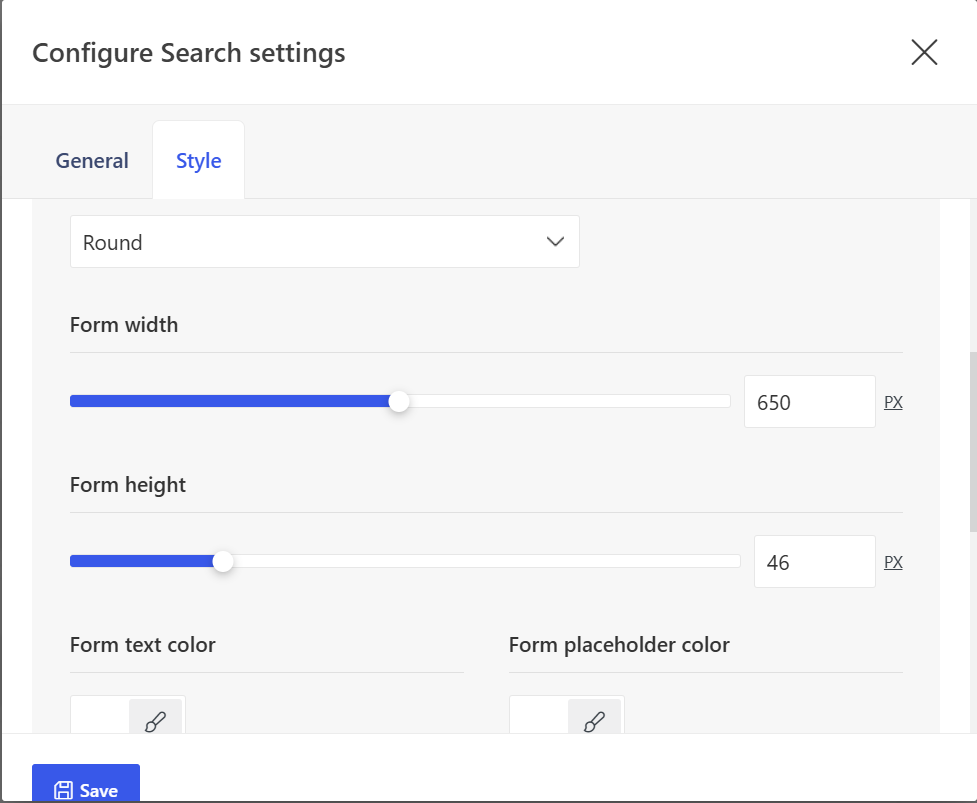977x803 pixels.
Task: Click the Form placeholder color swatch preview
Action: click(540, 716)
